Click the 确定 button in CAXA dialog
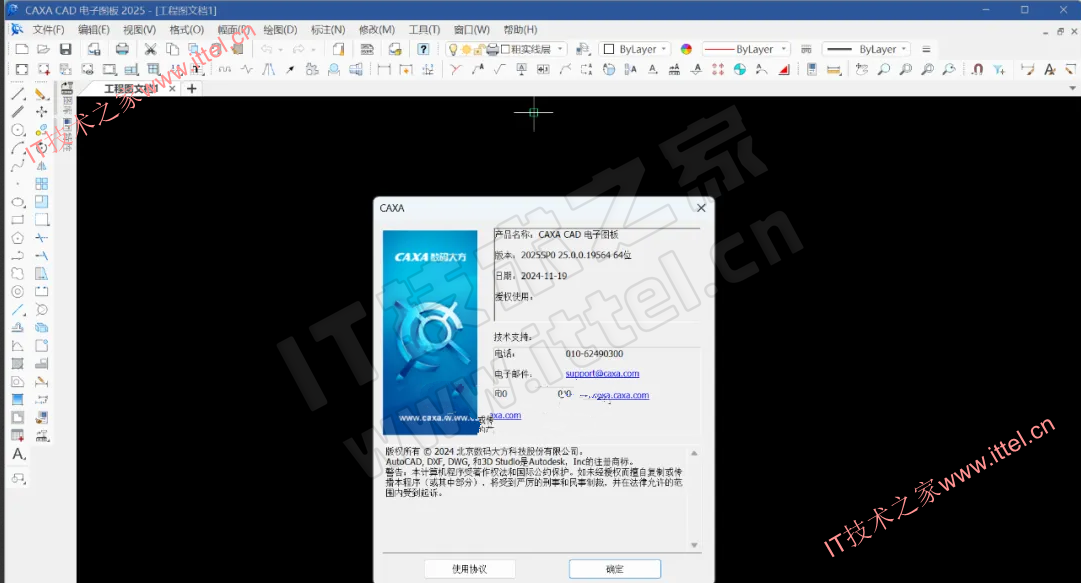1081x583 pixels. point(614,569)
